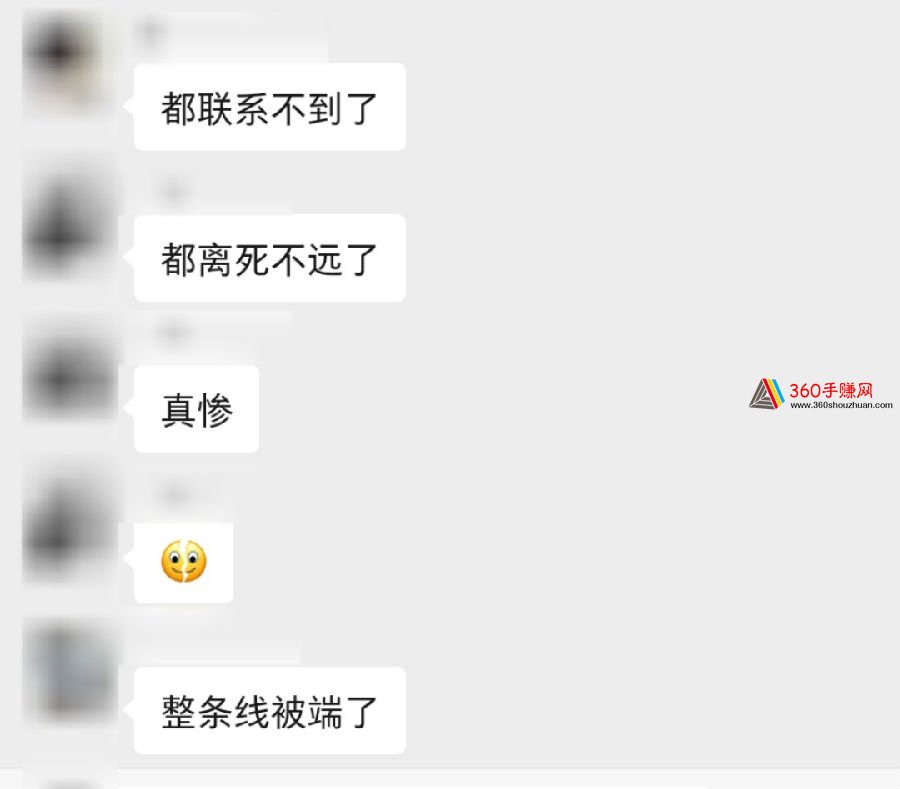Click the white bubble around the emoji
Viewport: 900px width, 789px height.
click(x=184, y=563)
